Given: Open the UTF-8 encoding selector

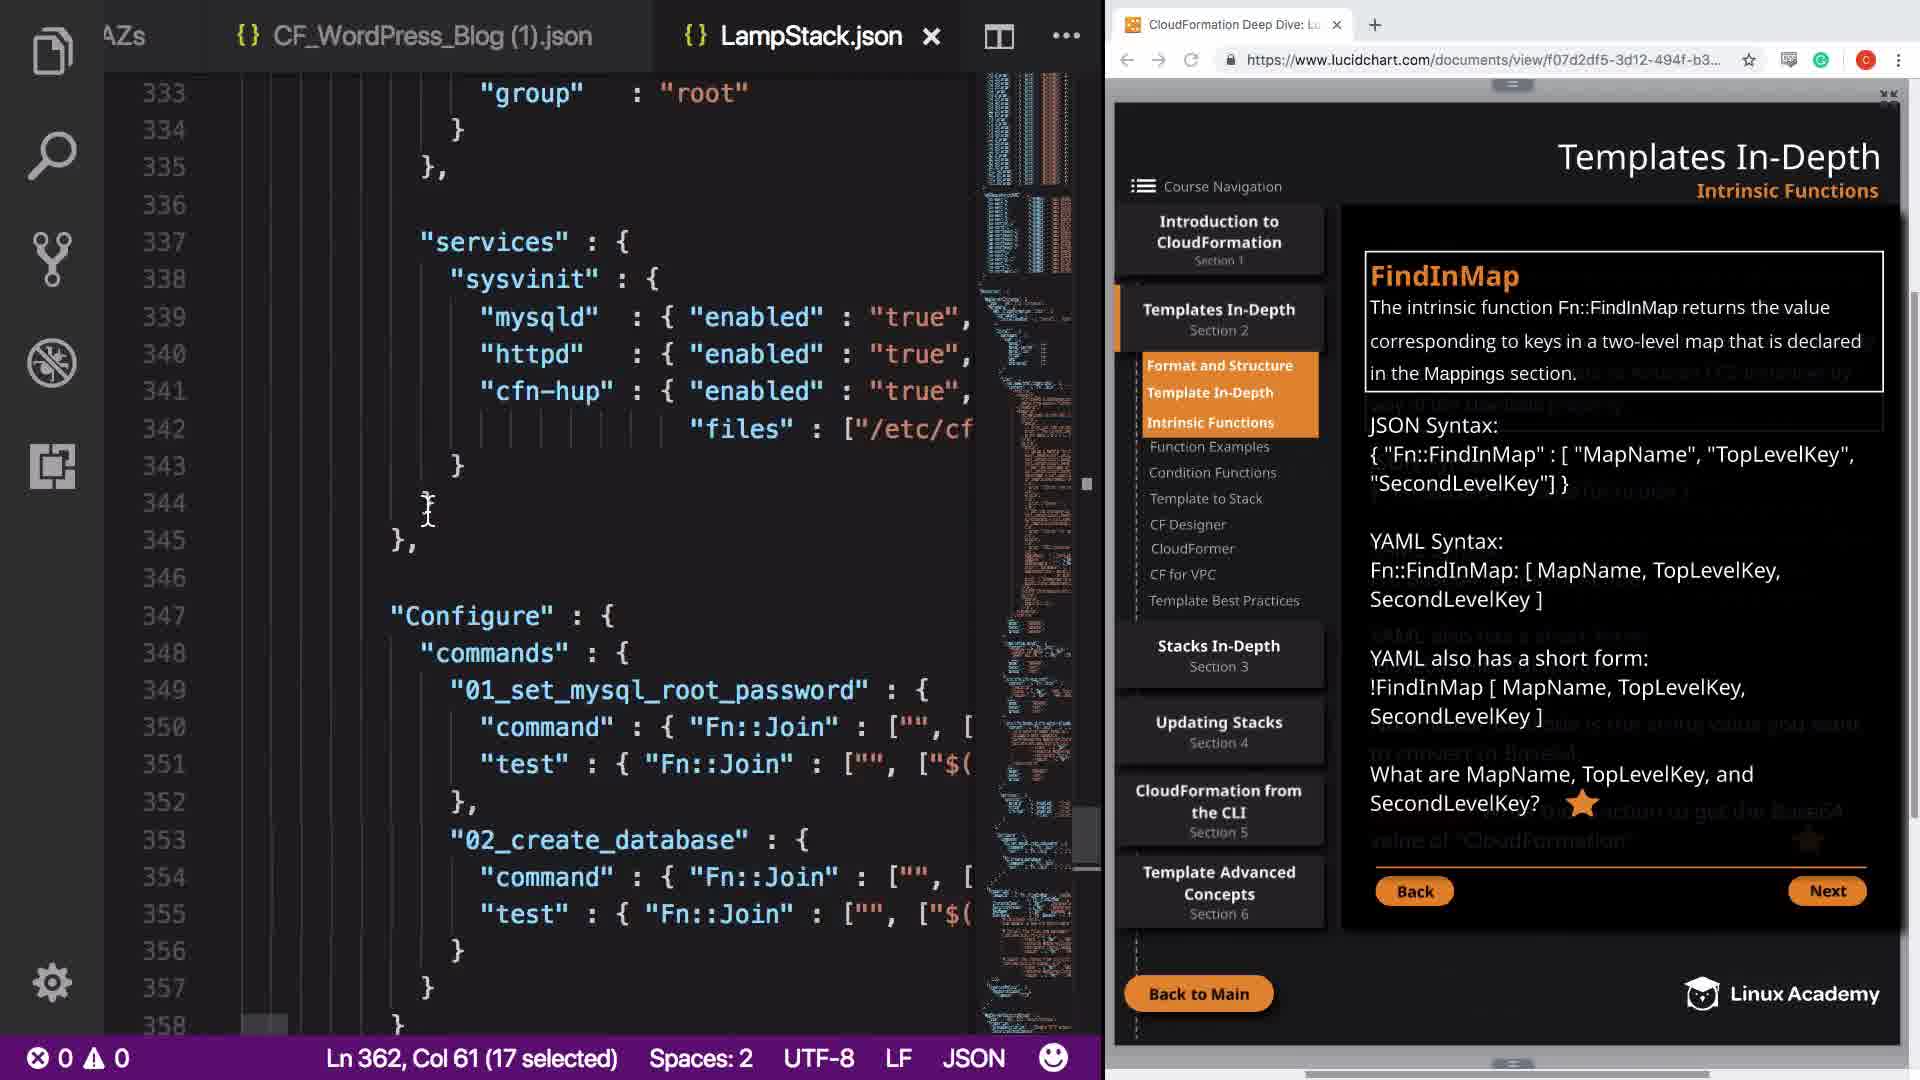Looking at the screenshot, I should point(818,1058).
